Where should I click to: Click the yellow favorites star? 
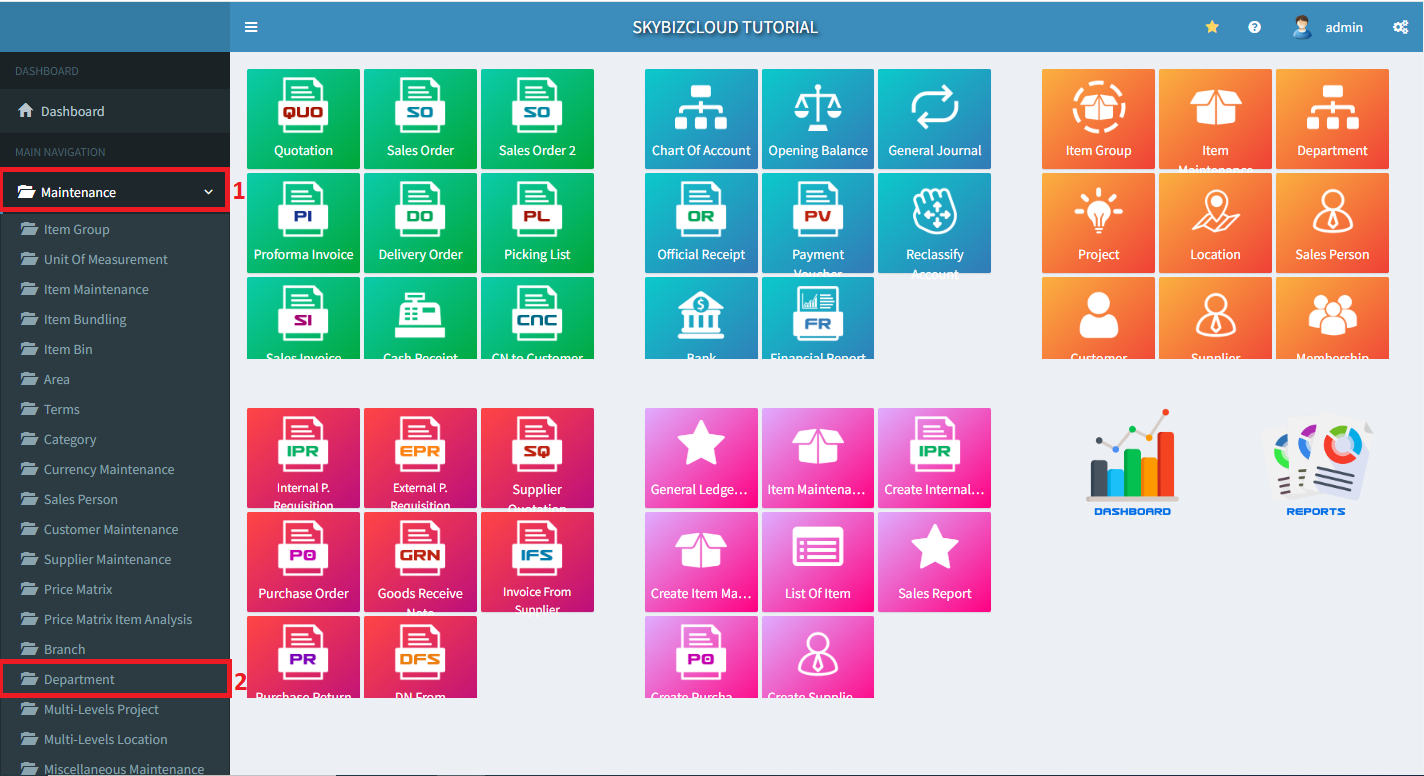click(1212, 27)
